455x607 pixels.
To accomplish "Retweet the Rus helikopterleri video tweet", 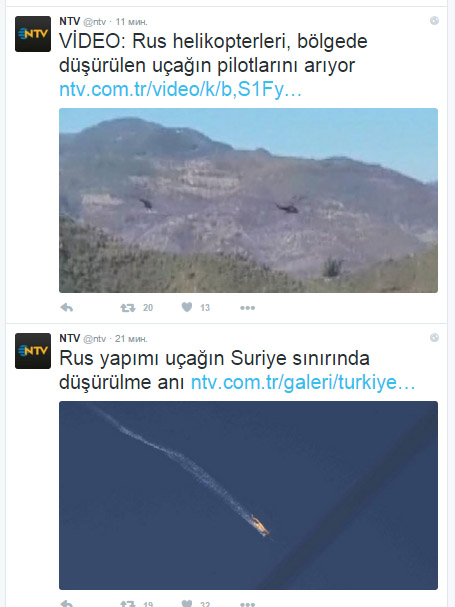I will point(127,308).
